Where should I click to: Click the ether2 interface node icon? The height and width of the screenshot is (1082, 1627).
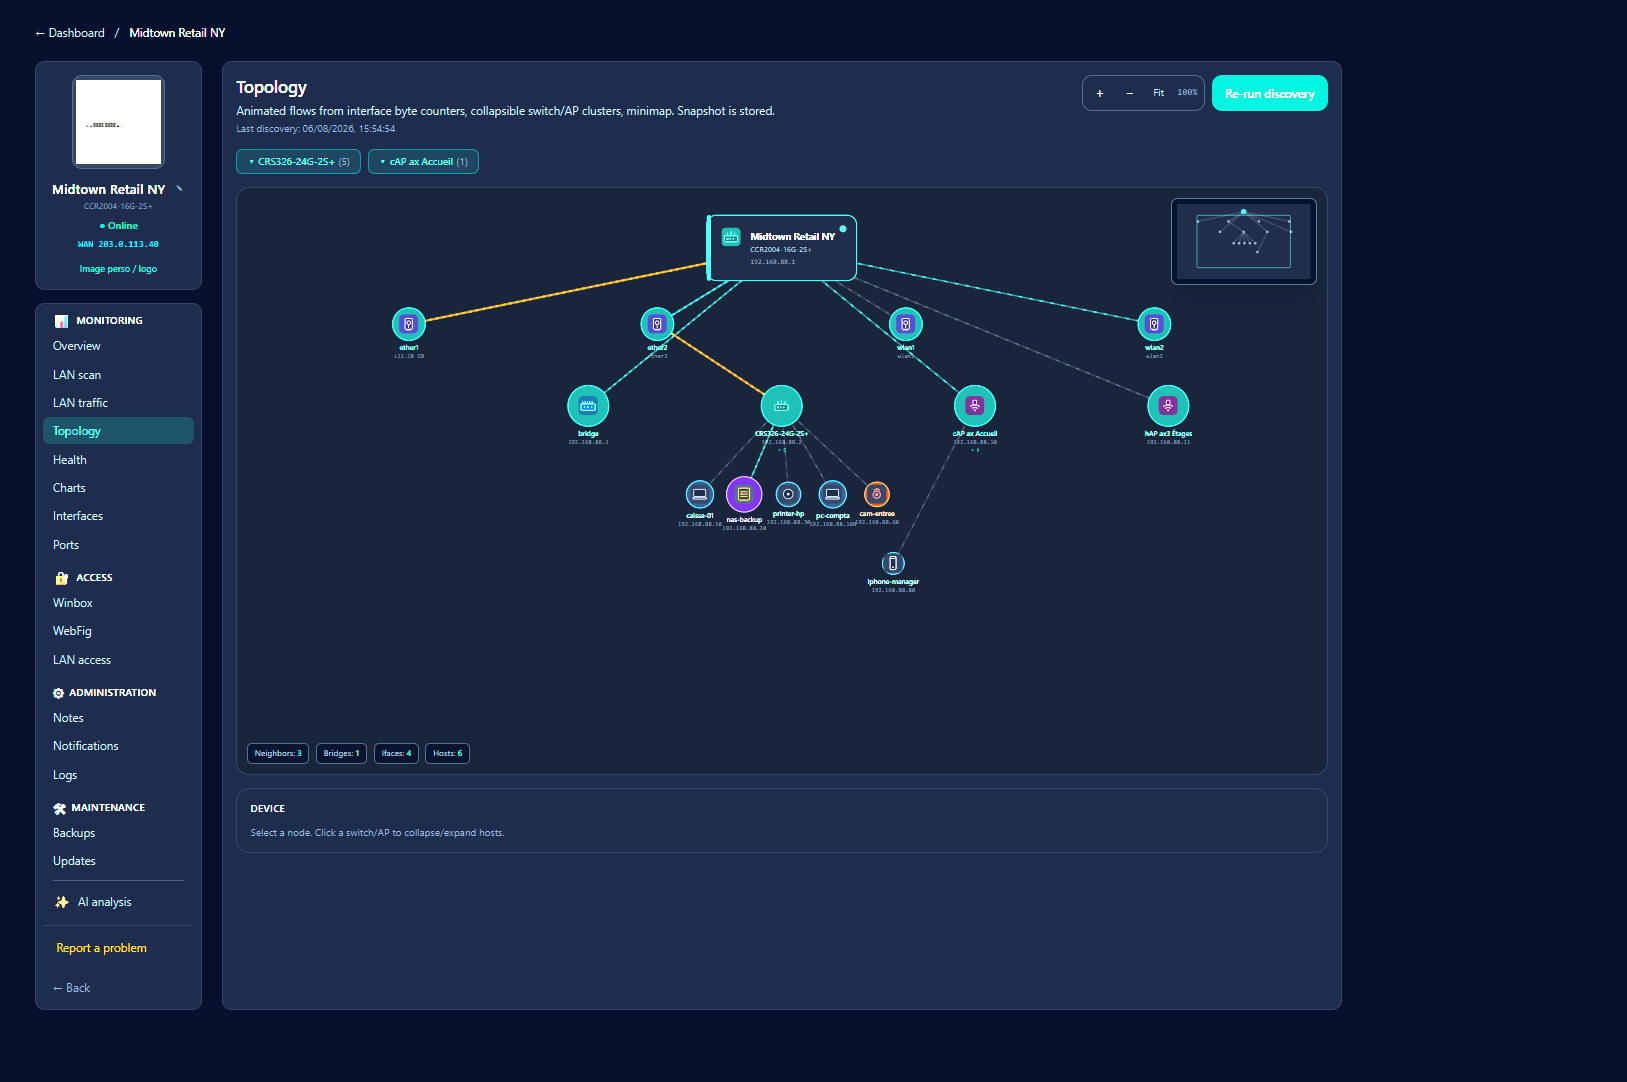657,324
